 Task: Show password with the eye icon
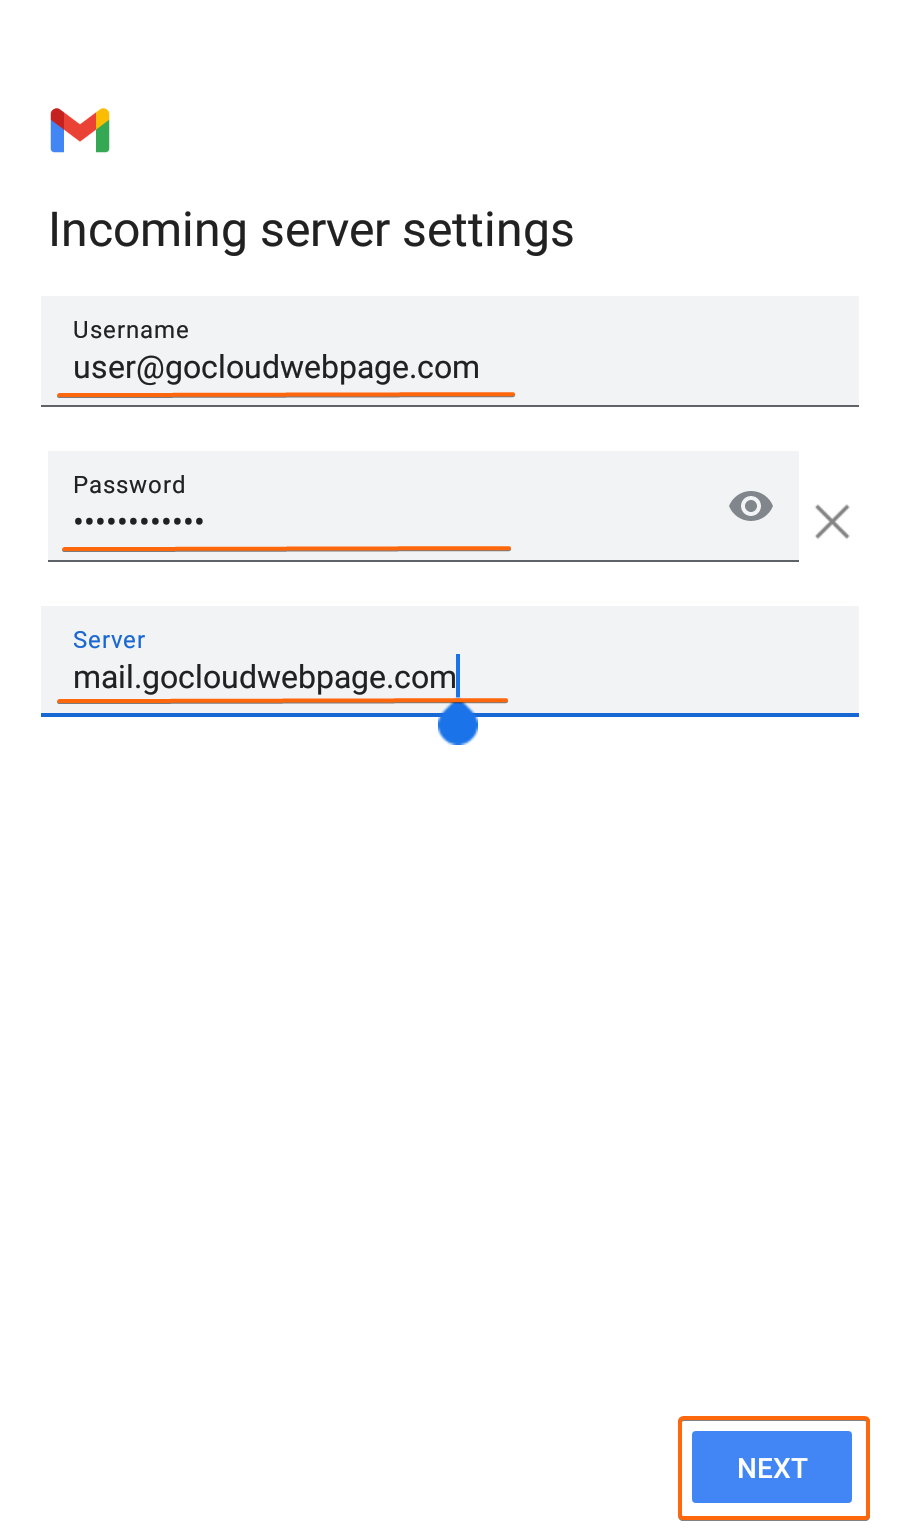[x=751, y=506]
